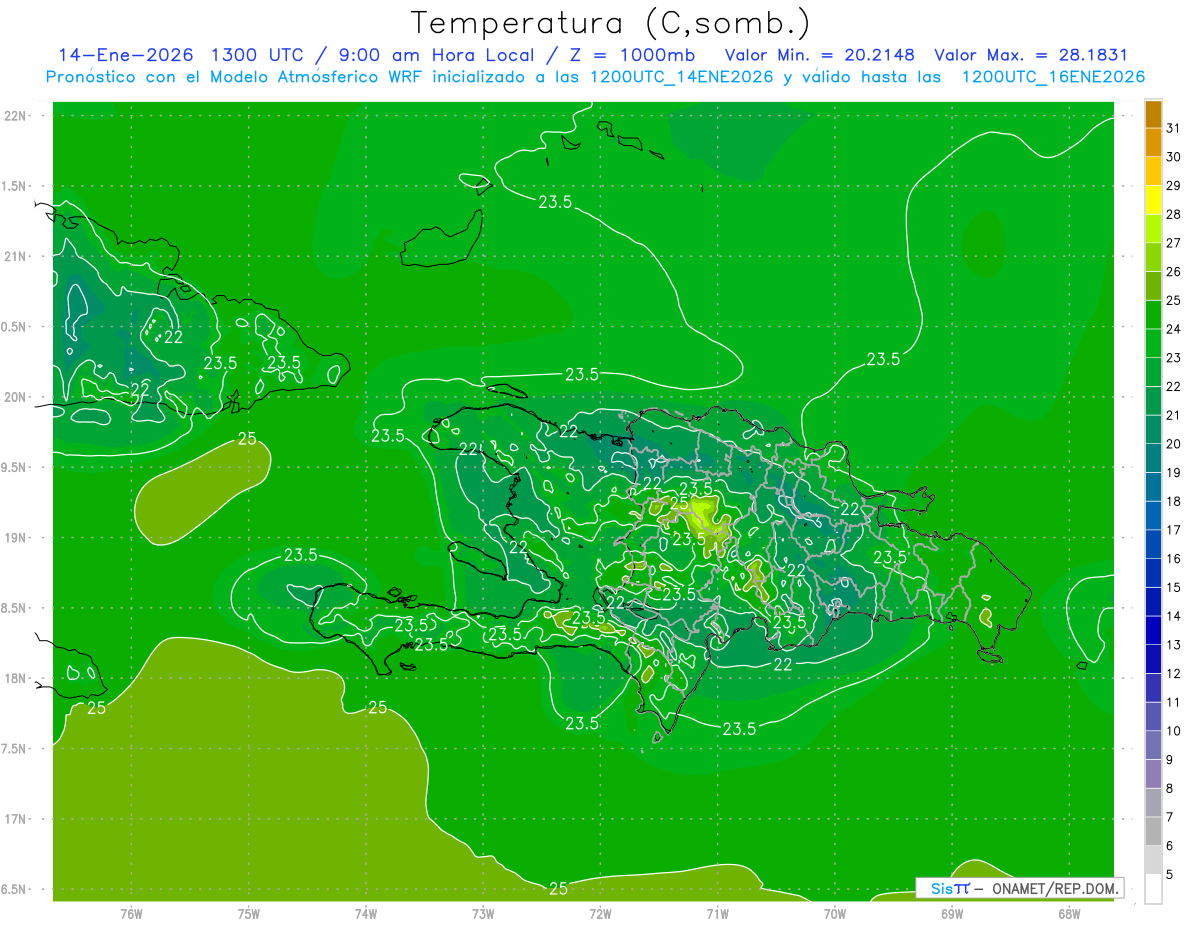Click the '25' contour label on the bottom map edge
This screenshot has height=927, width=1200.
(559, 888)
